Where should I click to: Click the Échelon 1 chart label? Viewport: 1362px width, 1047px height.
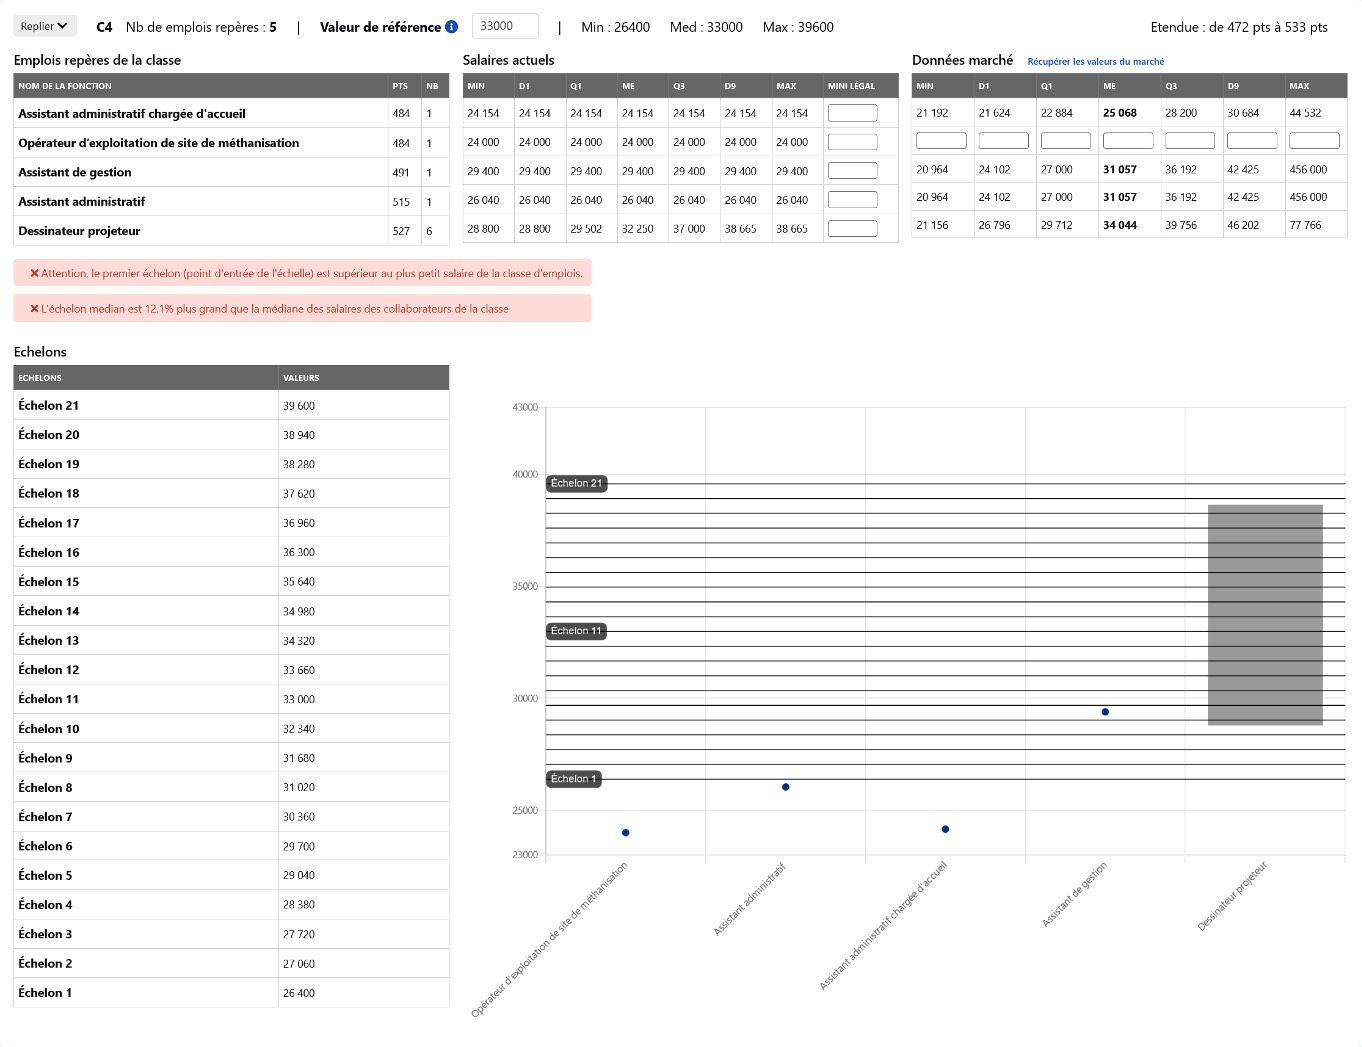point(574,779)
